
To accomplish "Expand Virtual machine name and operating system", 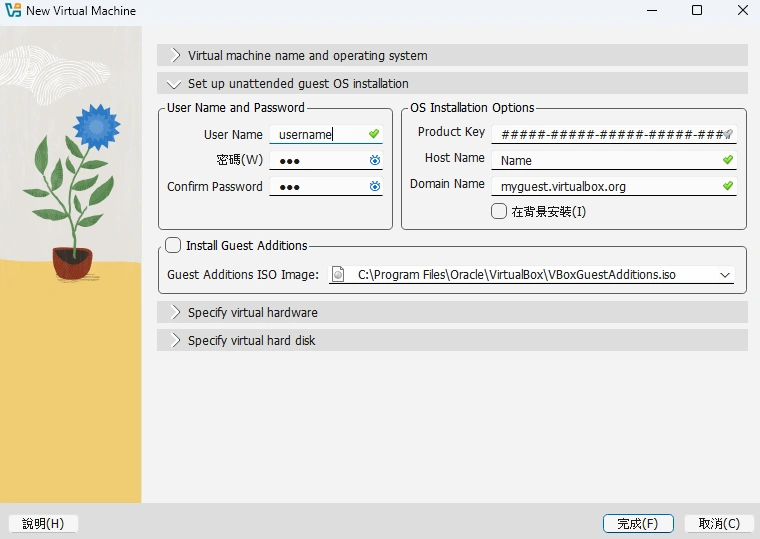I will point(176,56).
